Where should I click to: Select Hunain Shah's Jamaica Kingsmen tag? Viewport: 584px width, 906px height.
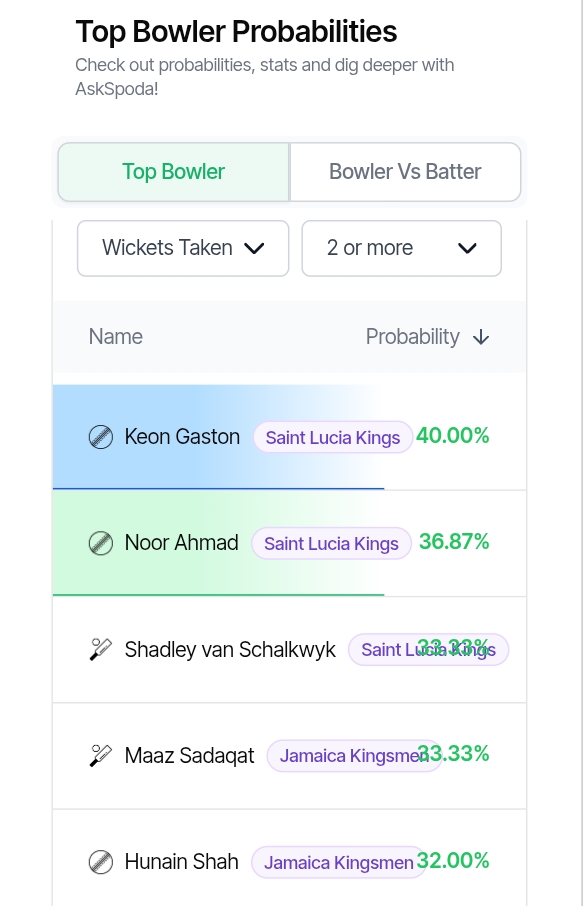[x=339, y=863]
